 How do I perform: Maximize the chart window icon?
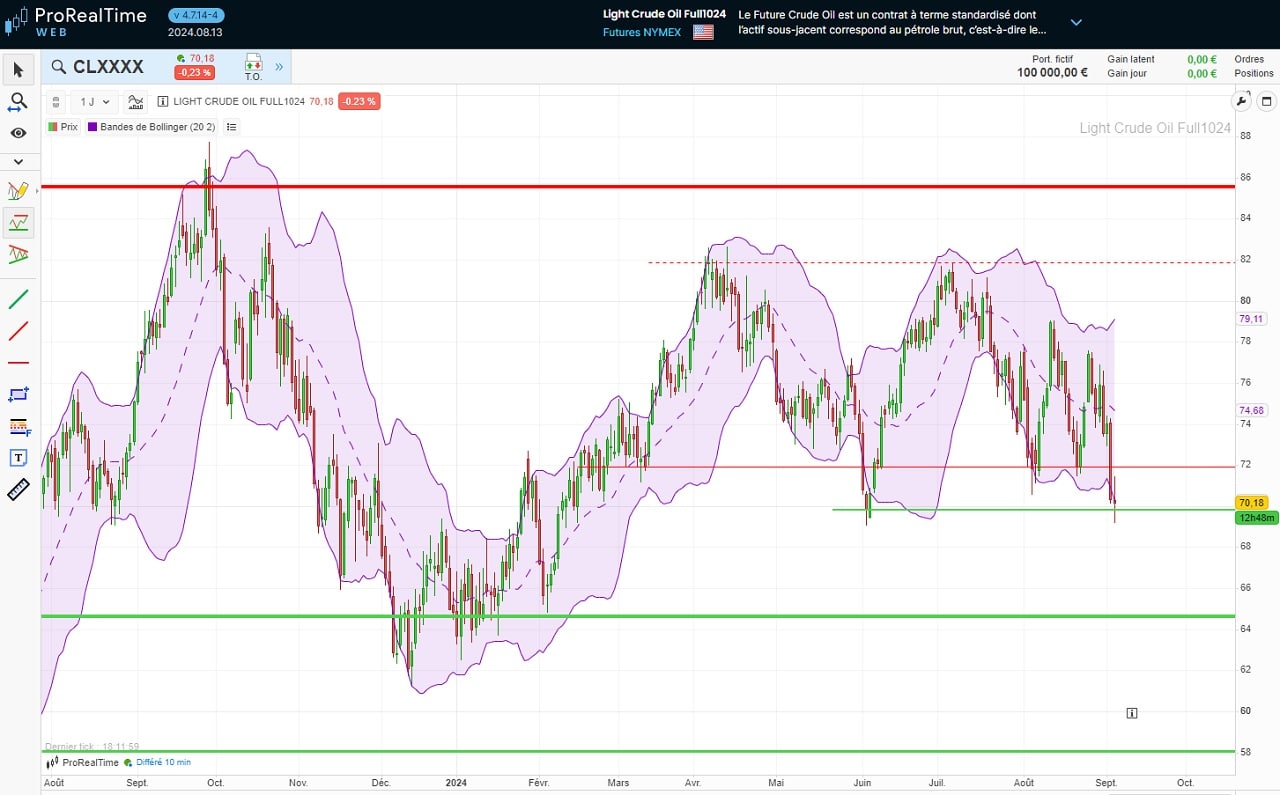1266,101
